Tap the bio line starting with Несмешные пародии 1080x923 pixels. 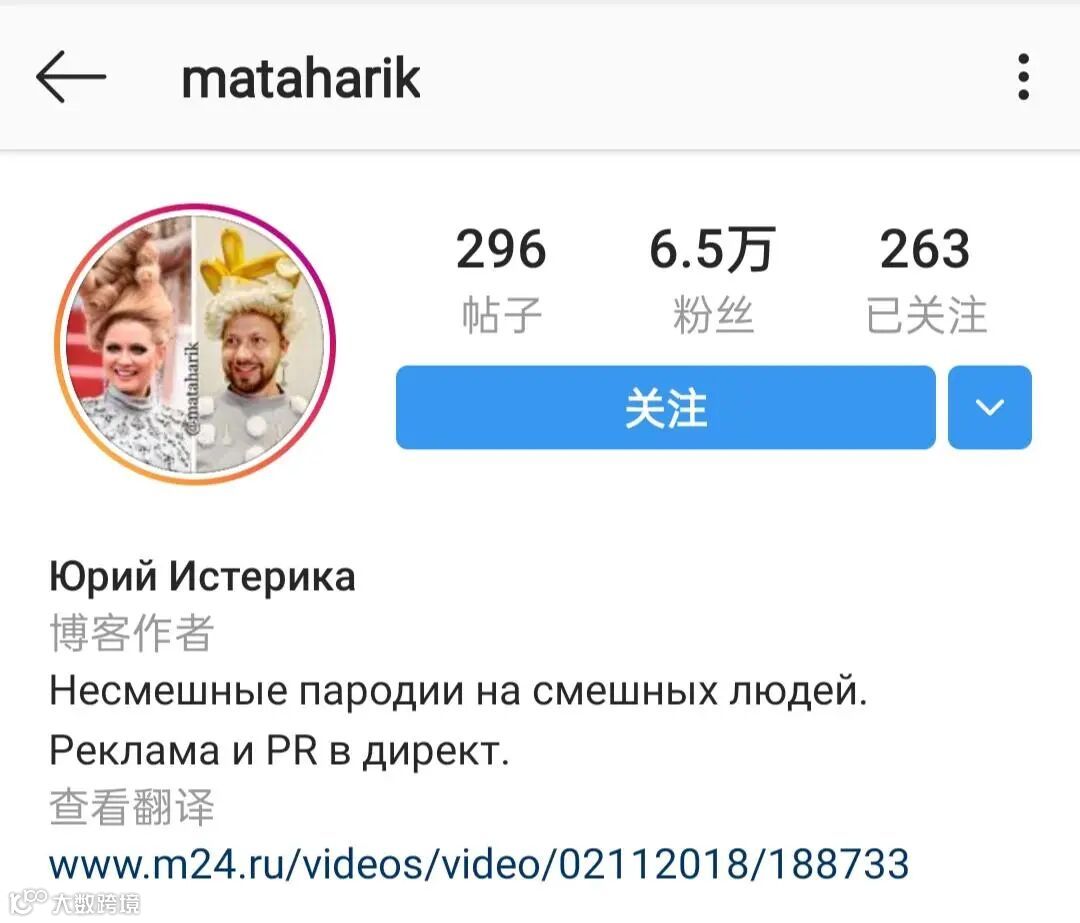pos(459,691)
